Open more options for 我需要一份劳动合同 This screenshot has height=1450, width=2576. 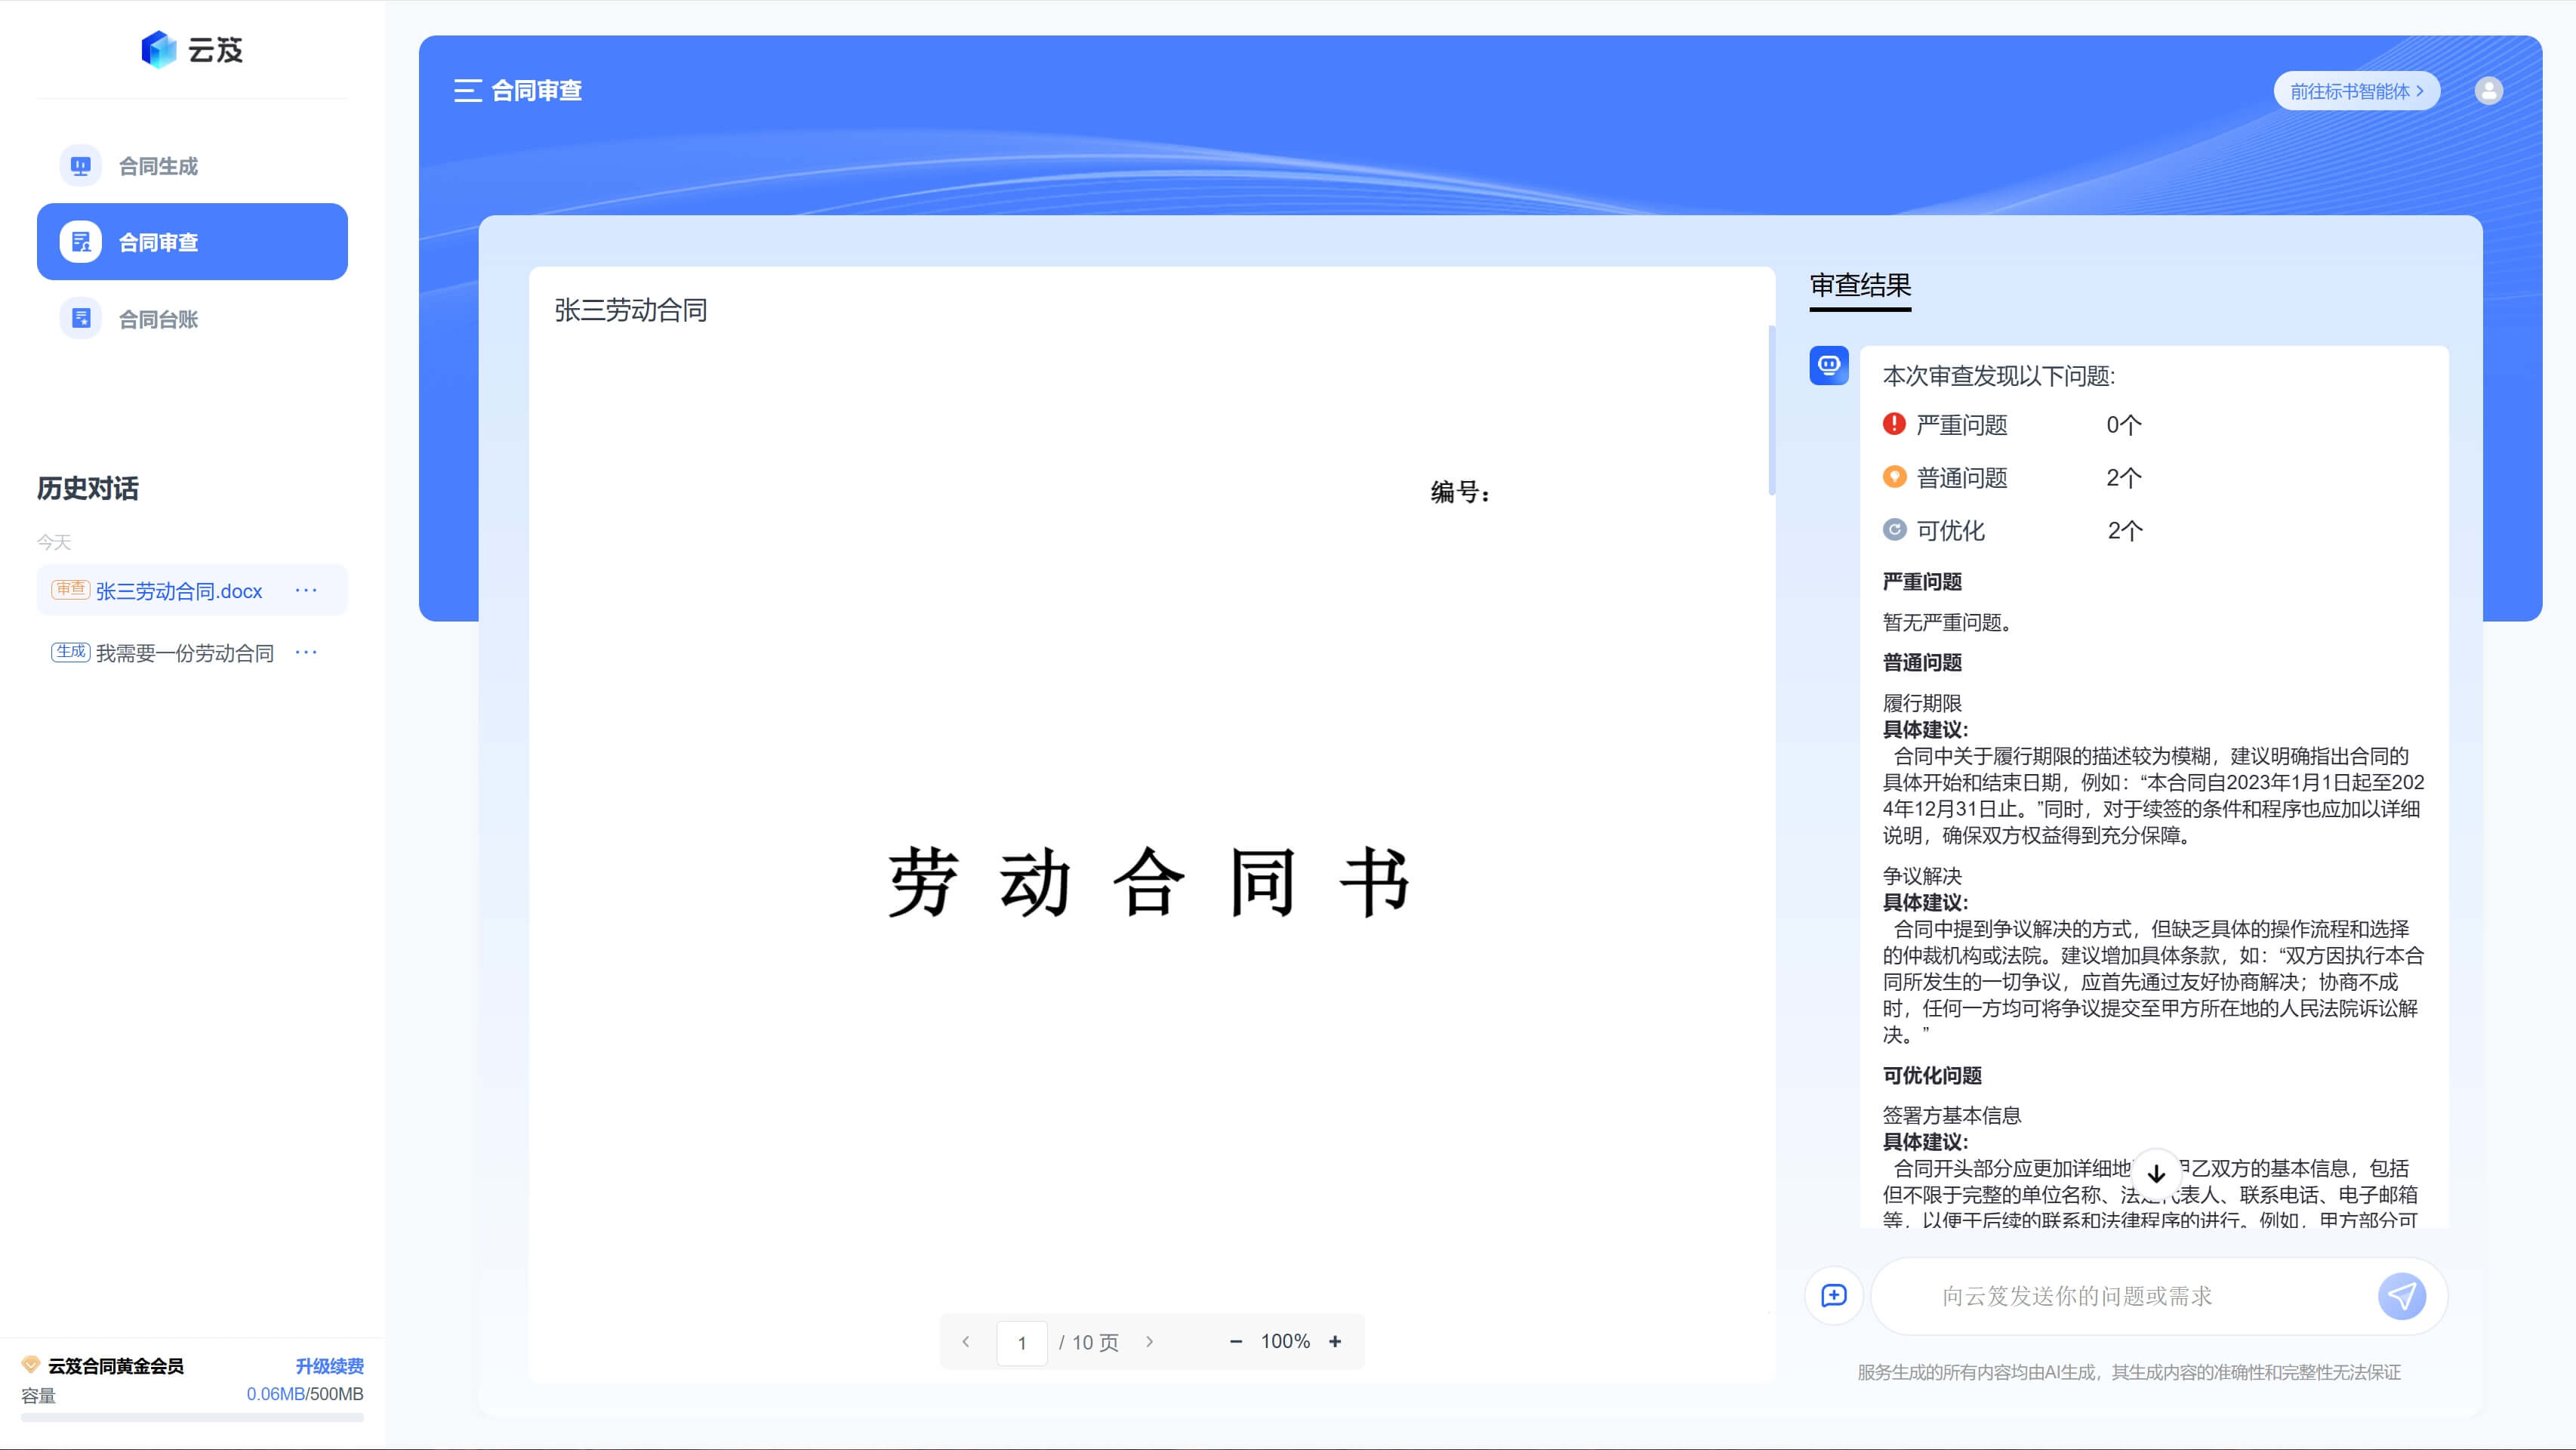pos(306,652)
